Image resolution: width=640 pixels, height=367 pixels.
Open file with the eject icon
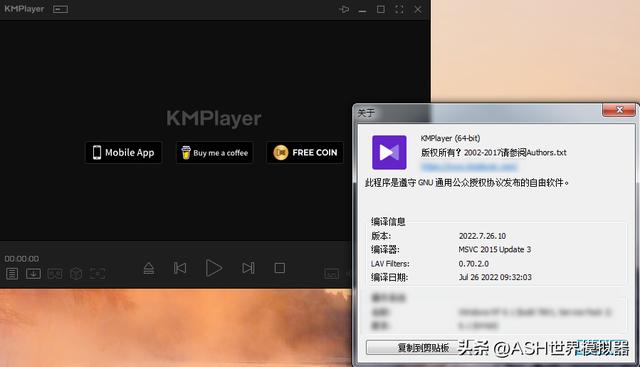pyautogui.click(x=149, y=268)
